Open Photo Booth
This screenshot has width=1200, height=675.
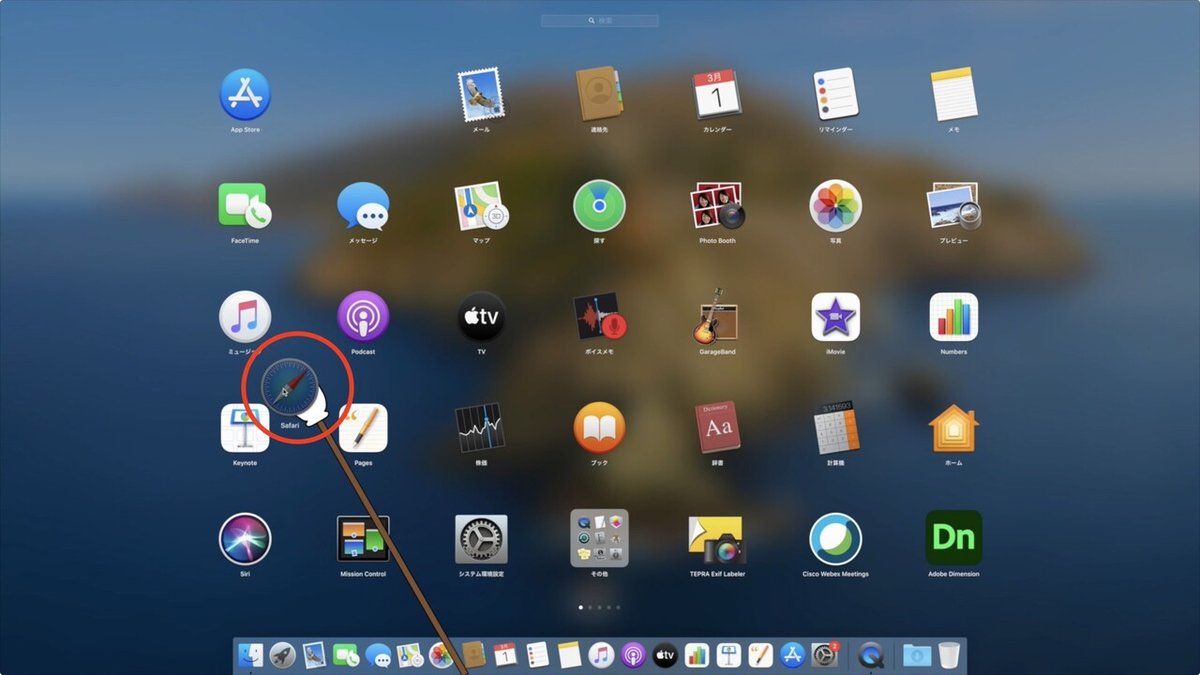click(x=717, y=206)
